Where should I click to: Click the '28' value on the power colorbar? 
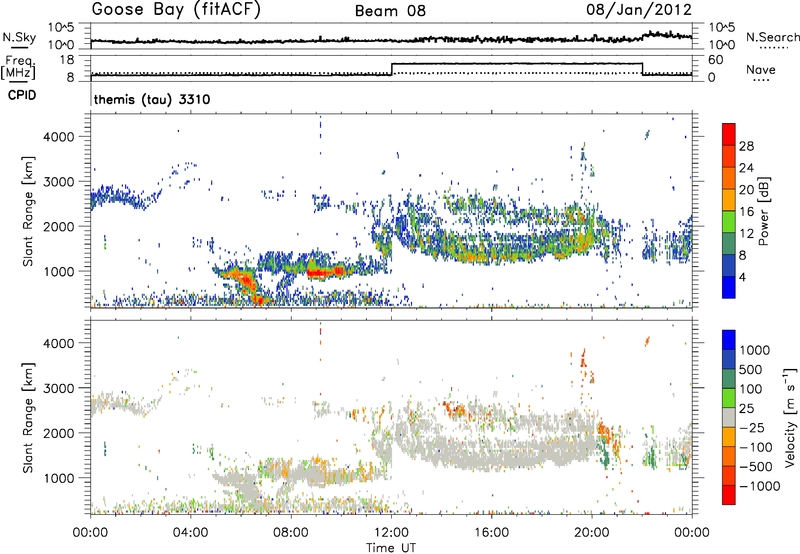point(746,146)
